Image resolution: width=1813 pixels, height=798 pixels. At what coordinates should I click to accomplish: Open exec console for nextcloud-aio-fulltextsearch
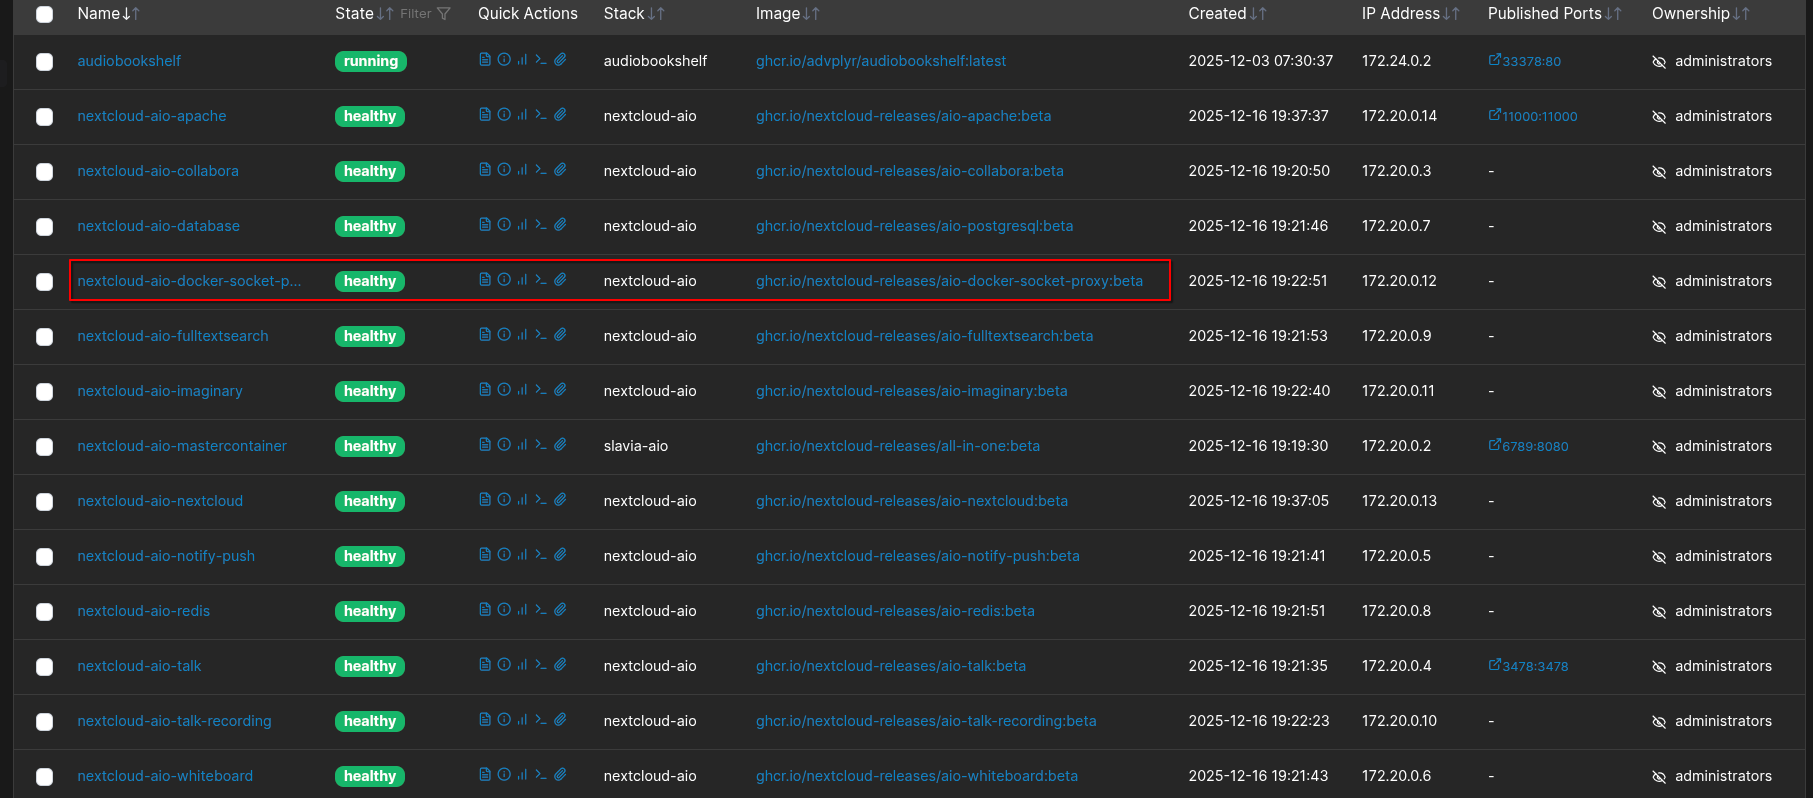click(541, 335)
